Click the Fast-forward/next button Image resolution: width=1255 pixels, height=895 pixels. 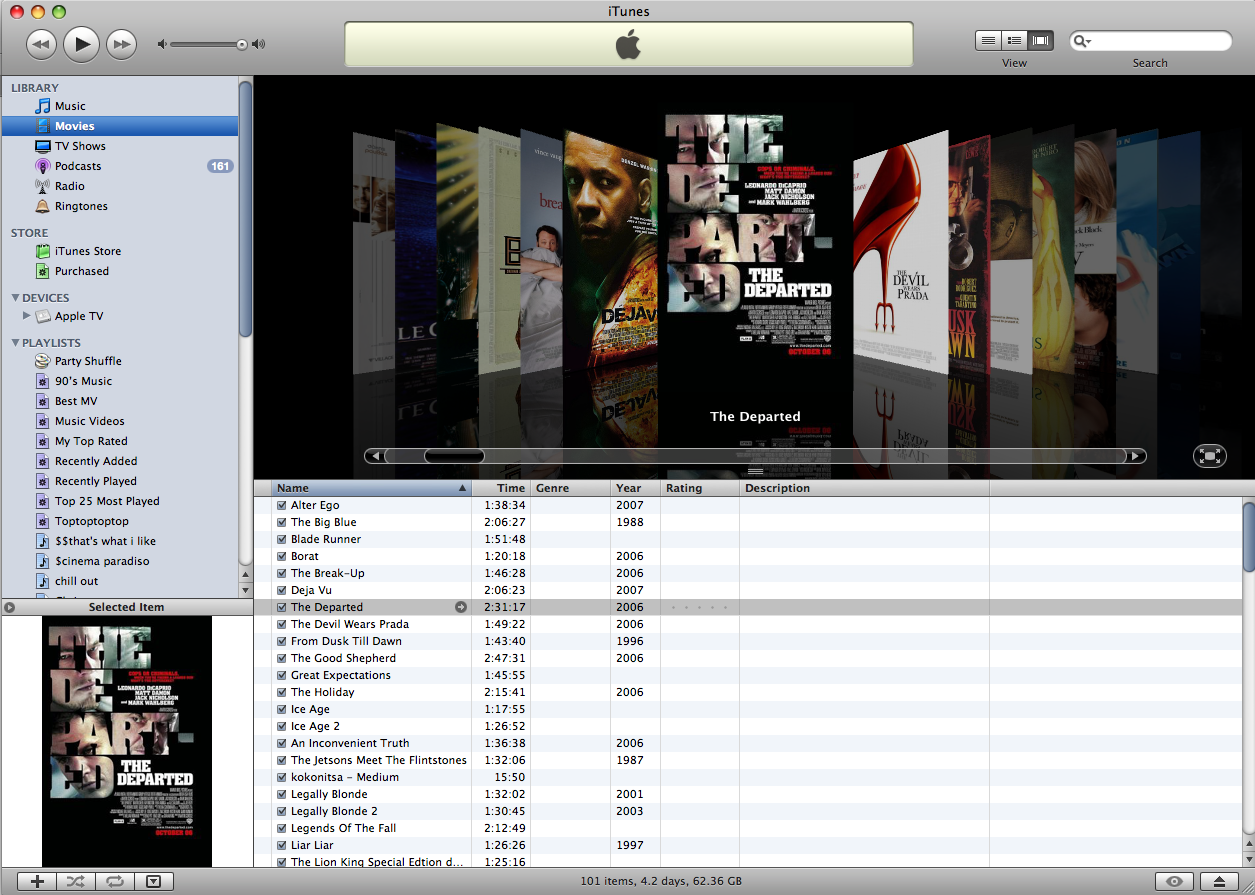coord(121,43)
